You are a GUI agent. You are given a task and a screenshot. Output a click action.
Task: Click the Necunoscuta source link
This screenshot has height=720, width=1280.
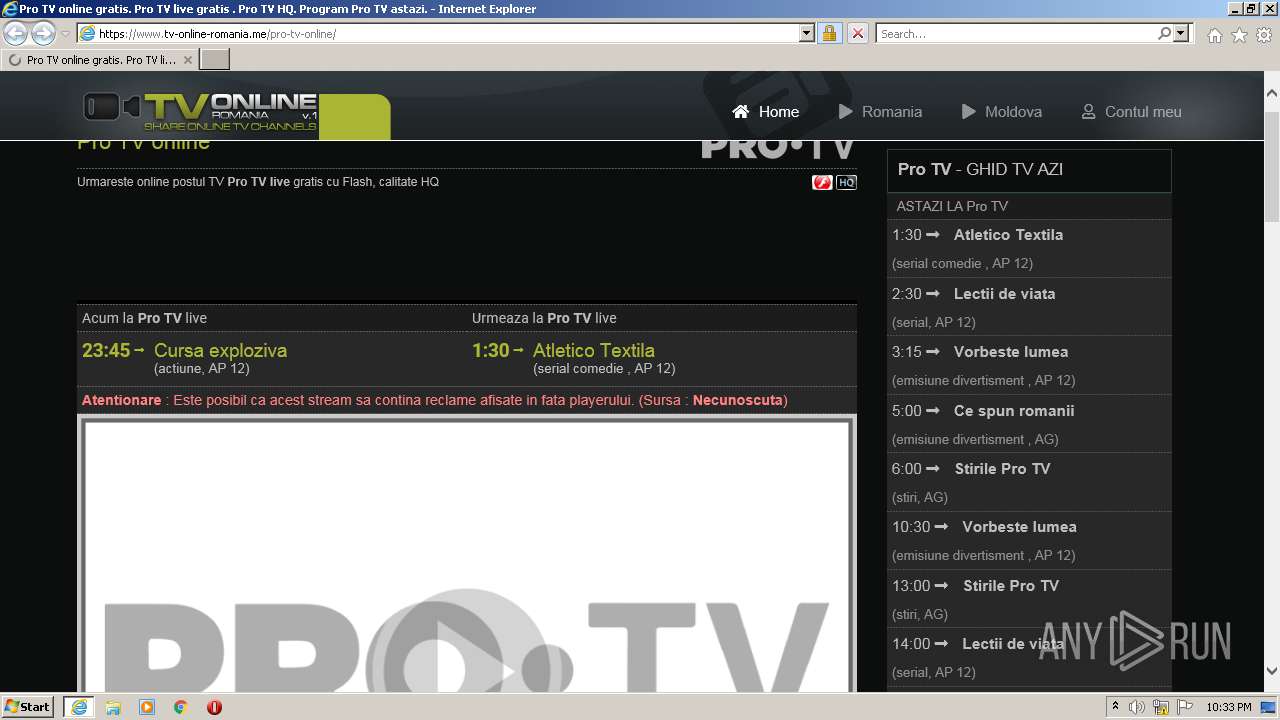(x=738, y=400)
